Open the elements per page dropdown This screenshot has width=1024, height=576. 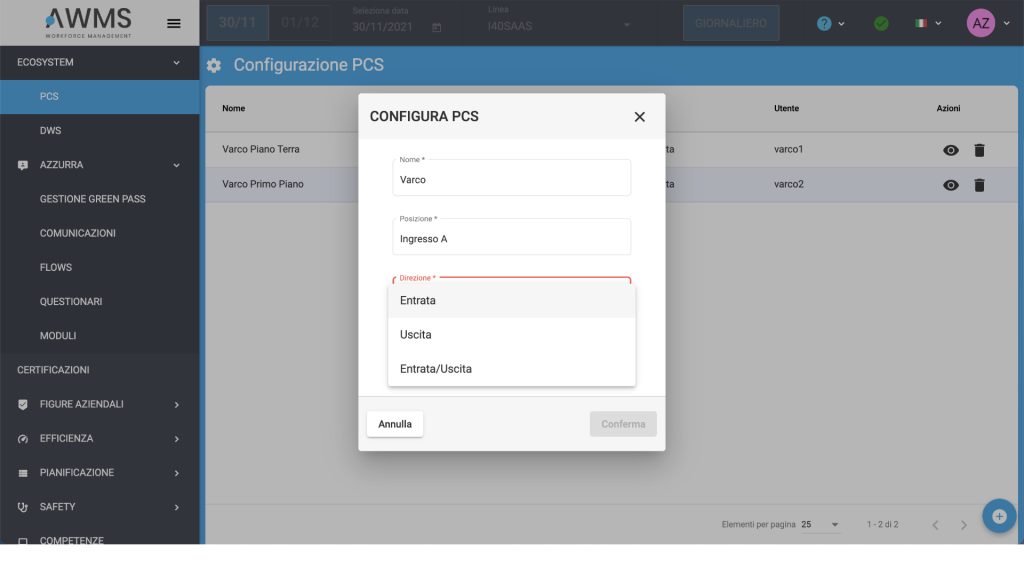click(820, 524)
